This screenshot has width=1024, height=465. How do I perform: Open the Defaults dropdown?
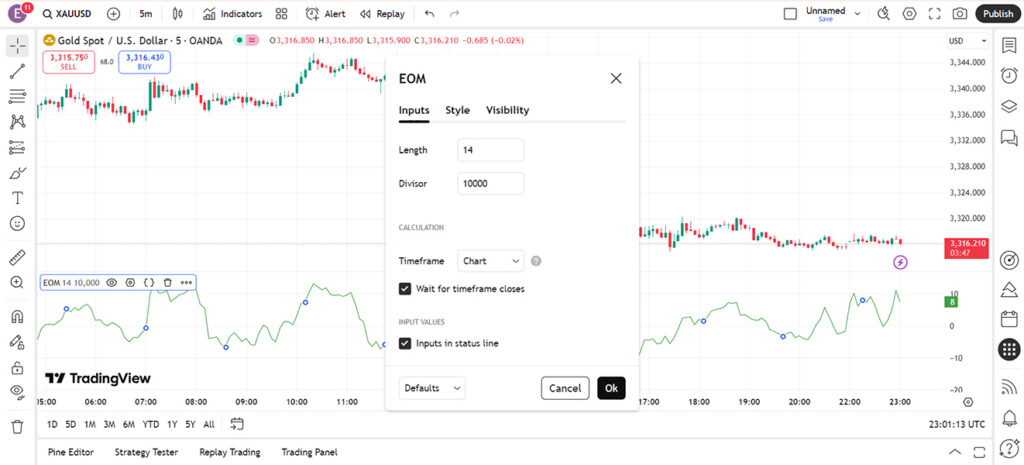pyautogui.click(x=432, y=388)
